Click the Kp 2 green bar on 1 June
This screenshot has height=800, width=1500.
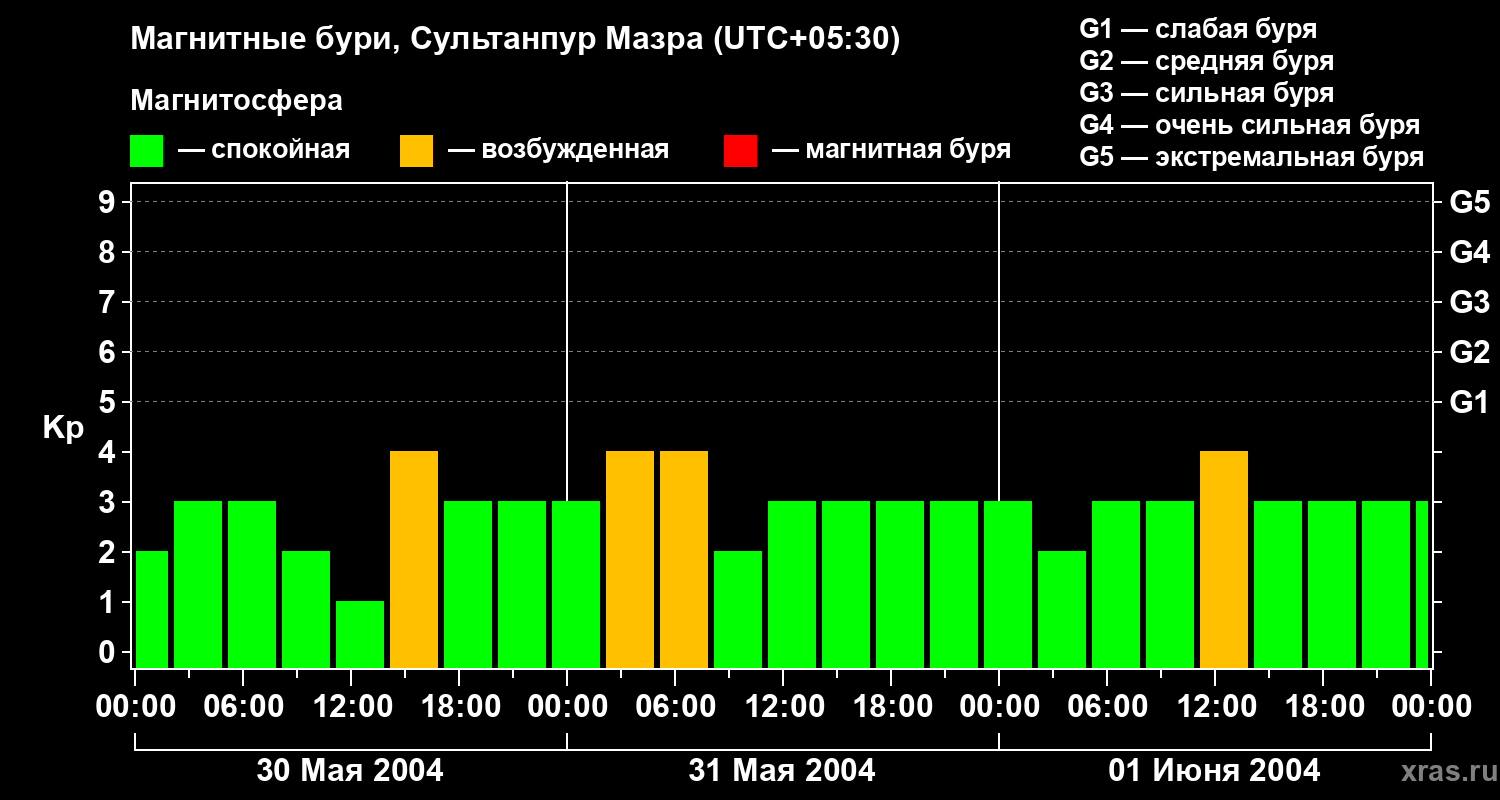[x=1062, y=609]
